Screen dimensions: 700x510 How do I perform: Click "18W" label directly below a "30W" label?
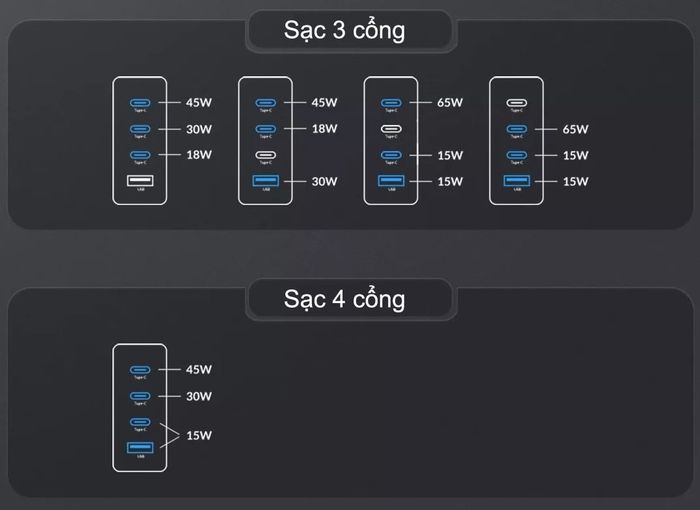[x=199, y=155]
